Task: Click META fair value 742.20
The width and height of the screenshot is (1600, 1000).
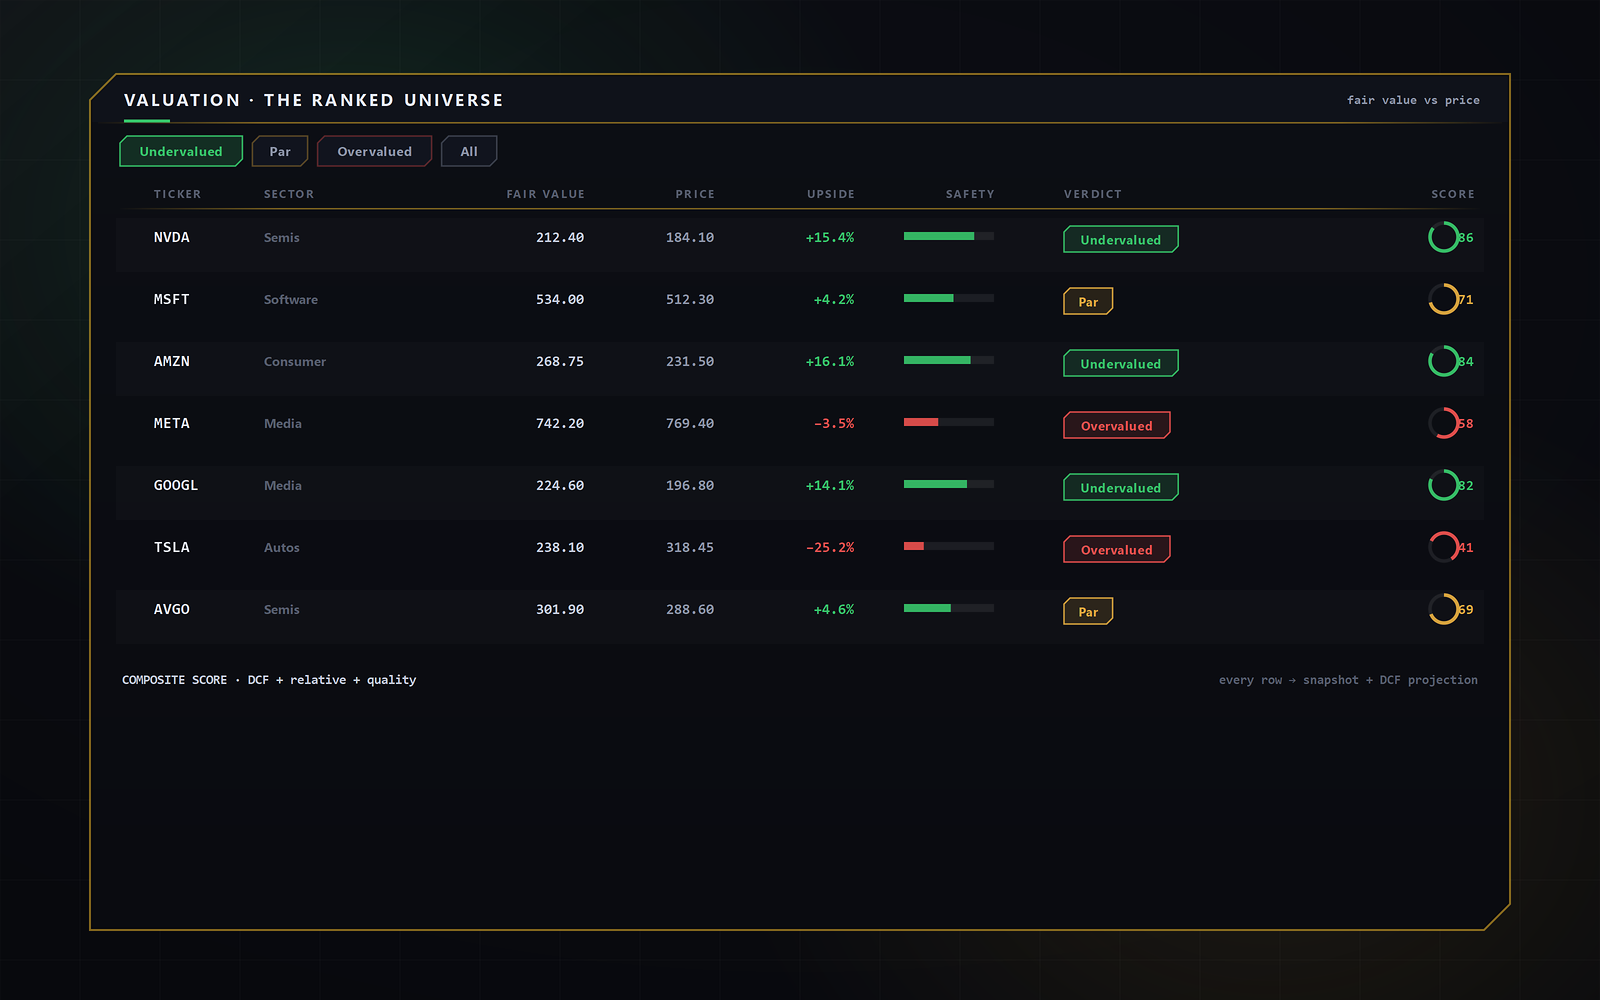Action: point(560,423)
